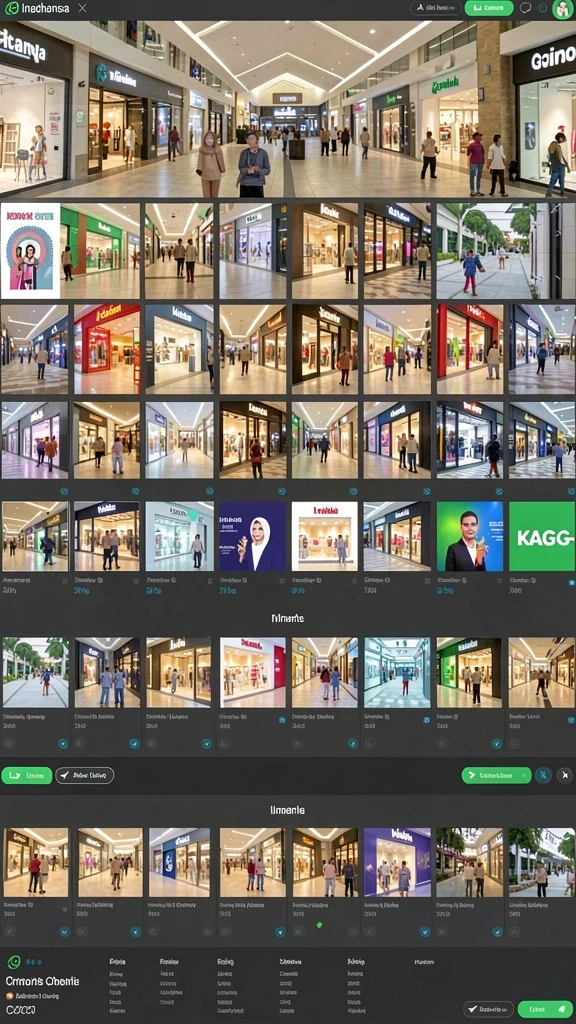This screenshot has width=576, height=1024.
Task: Toggle the blue check under the two blue-shirted people card
Action: pos(135,743)
